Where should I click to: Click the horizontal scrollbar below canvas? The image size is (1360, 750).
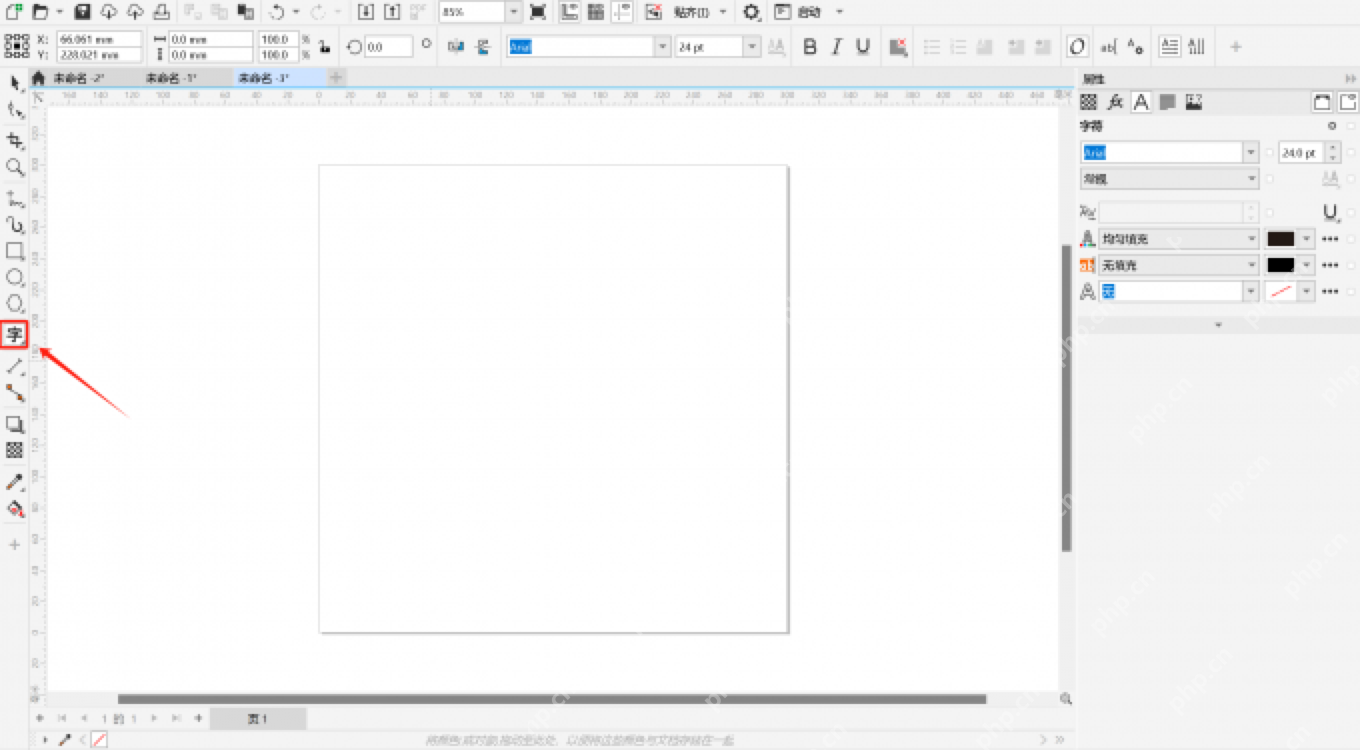pos(552,699)
